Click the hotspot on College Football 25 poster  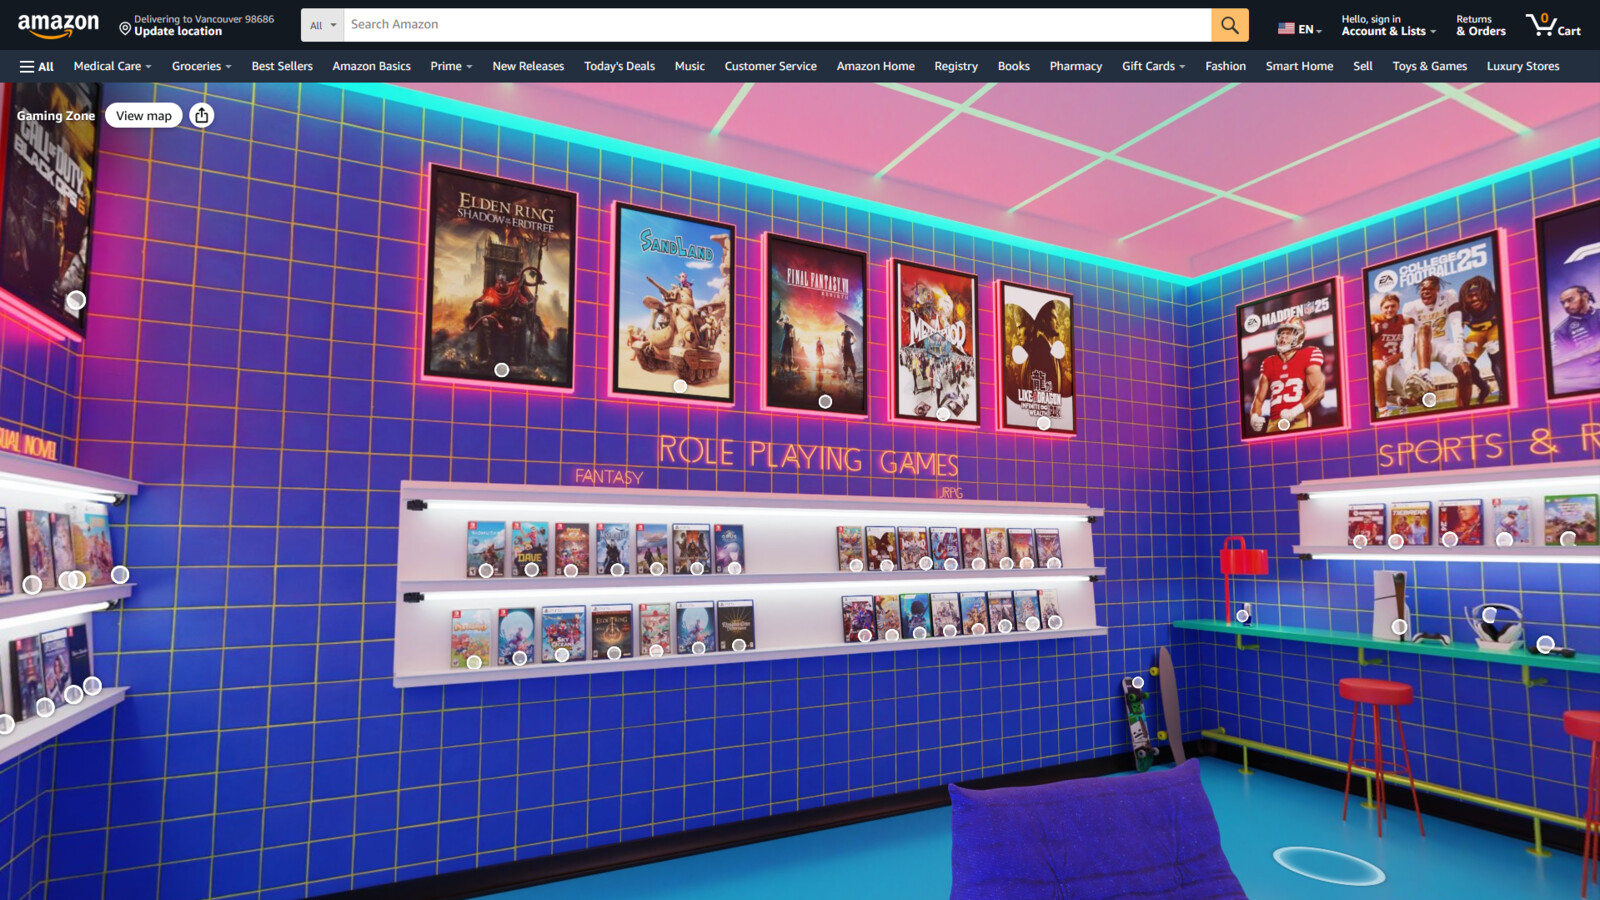[1429, 399]
